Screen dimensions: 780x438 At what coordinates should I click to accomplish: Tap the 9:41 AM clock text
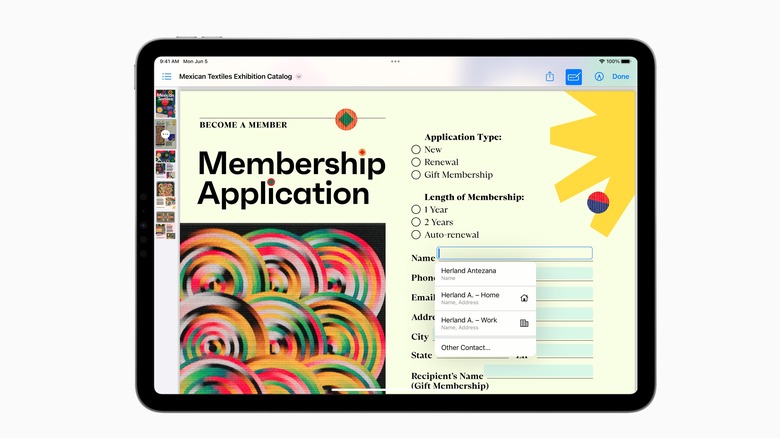[169, 61]
